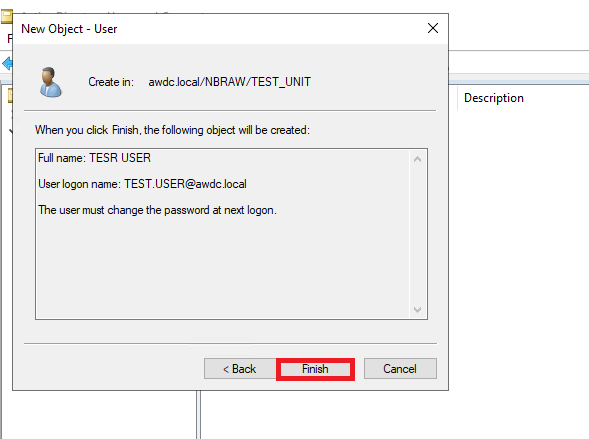The height and width of the screenshot is (439, 589).
Task: Click Finish to create the user
Action: pos(315,369)
